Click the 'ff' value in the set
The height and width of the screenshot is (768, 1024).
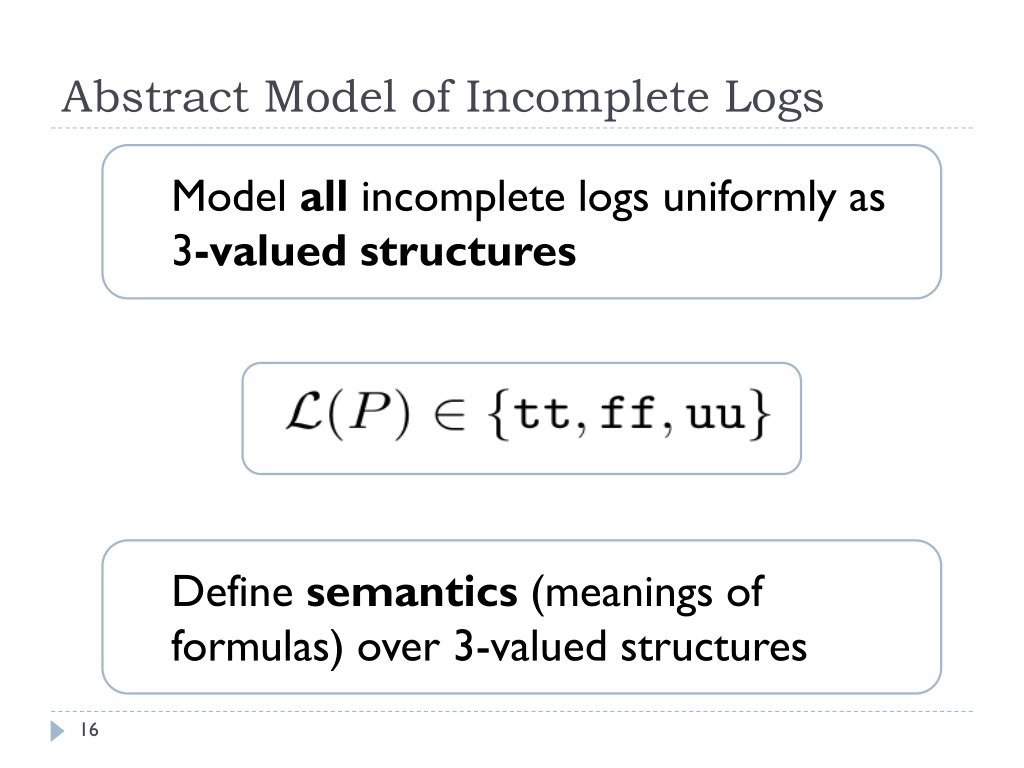click(628, 413)
